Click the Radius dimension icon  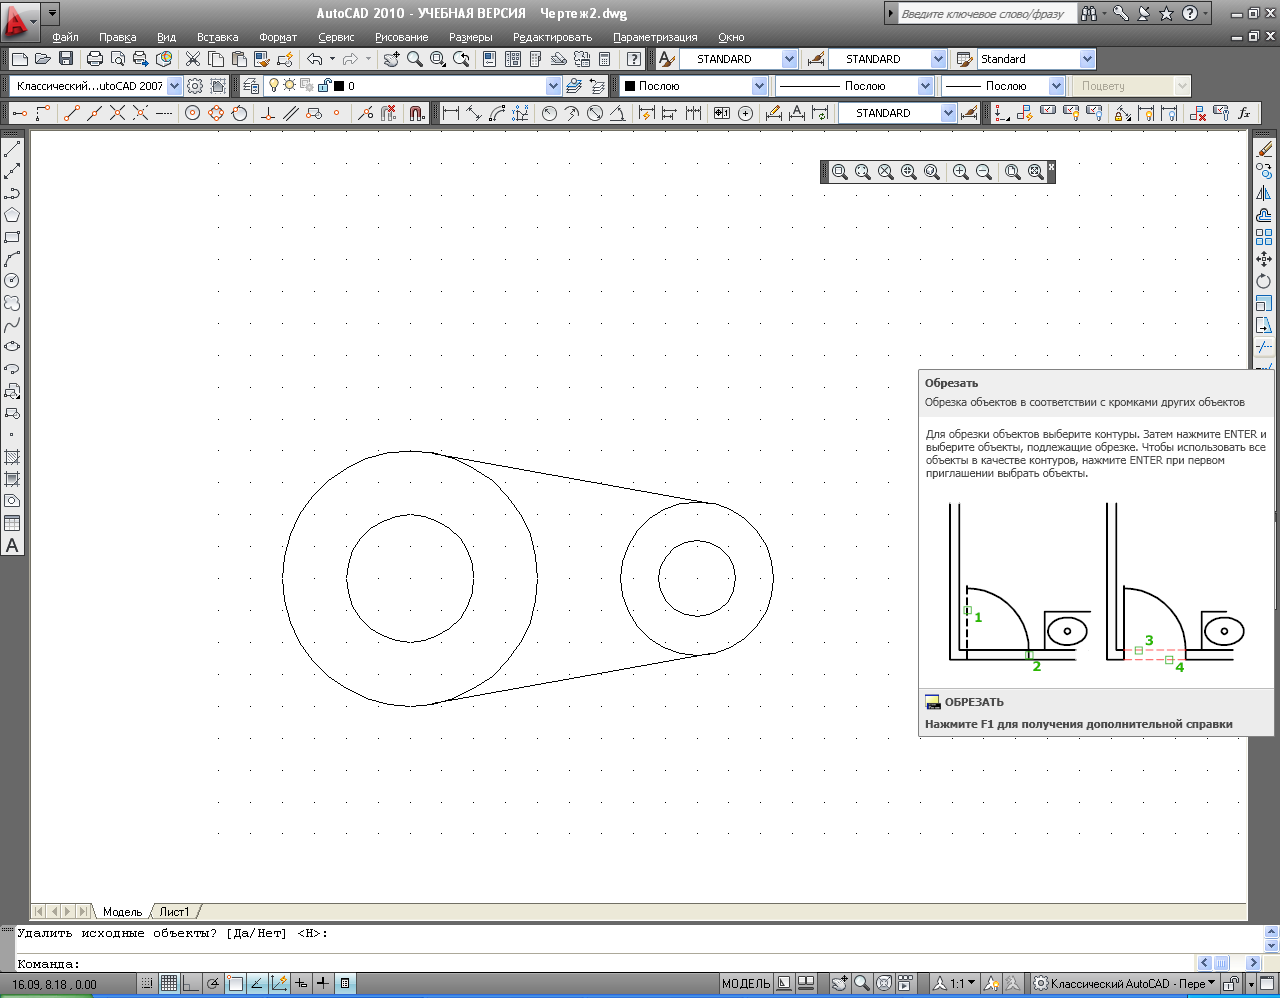[549, 113]
